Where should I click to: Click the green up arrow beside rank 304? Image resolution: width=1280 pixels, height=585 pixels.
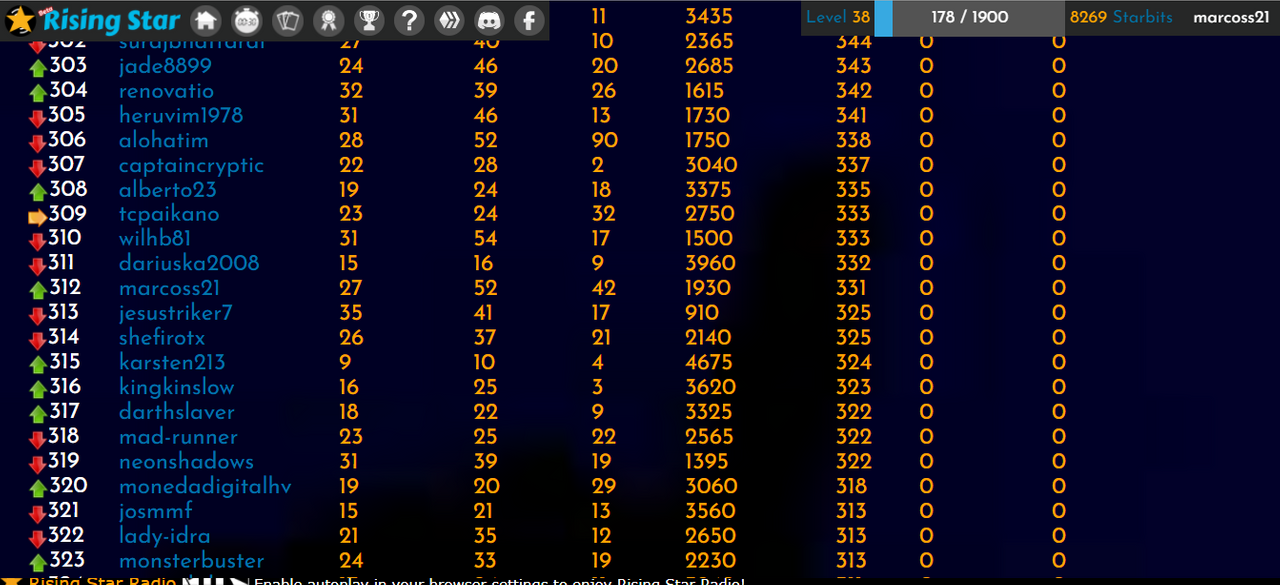tap(38, 93)
